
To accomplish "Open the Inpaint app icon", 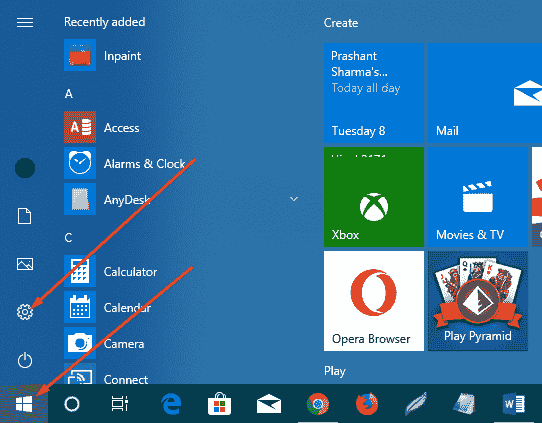I will tap(80, 55).
